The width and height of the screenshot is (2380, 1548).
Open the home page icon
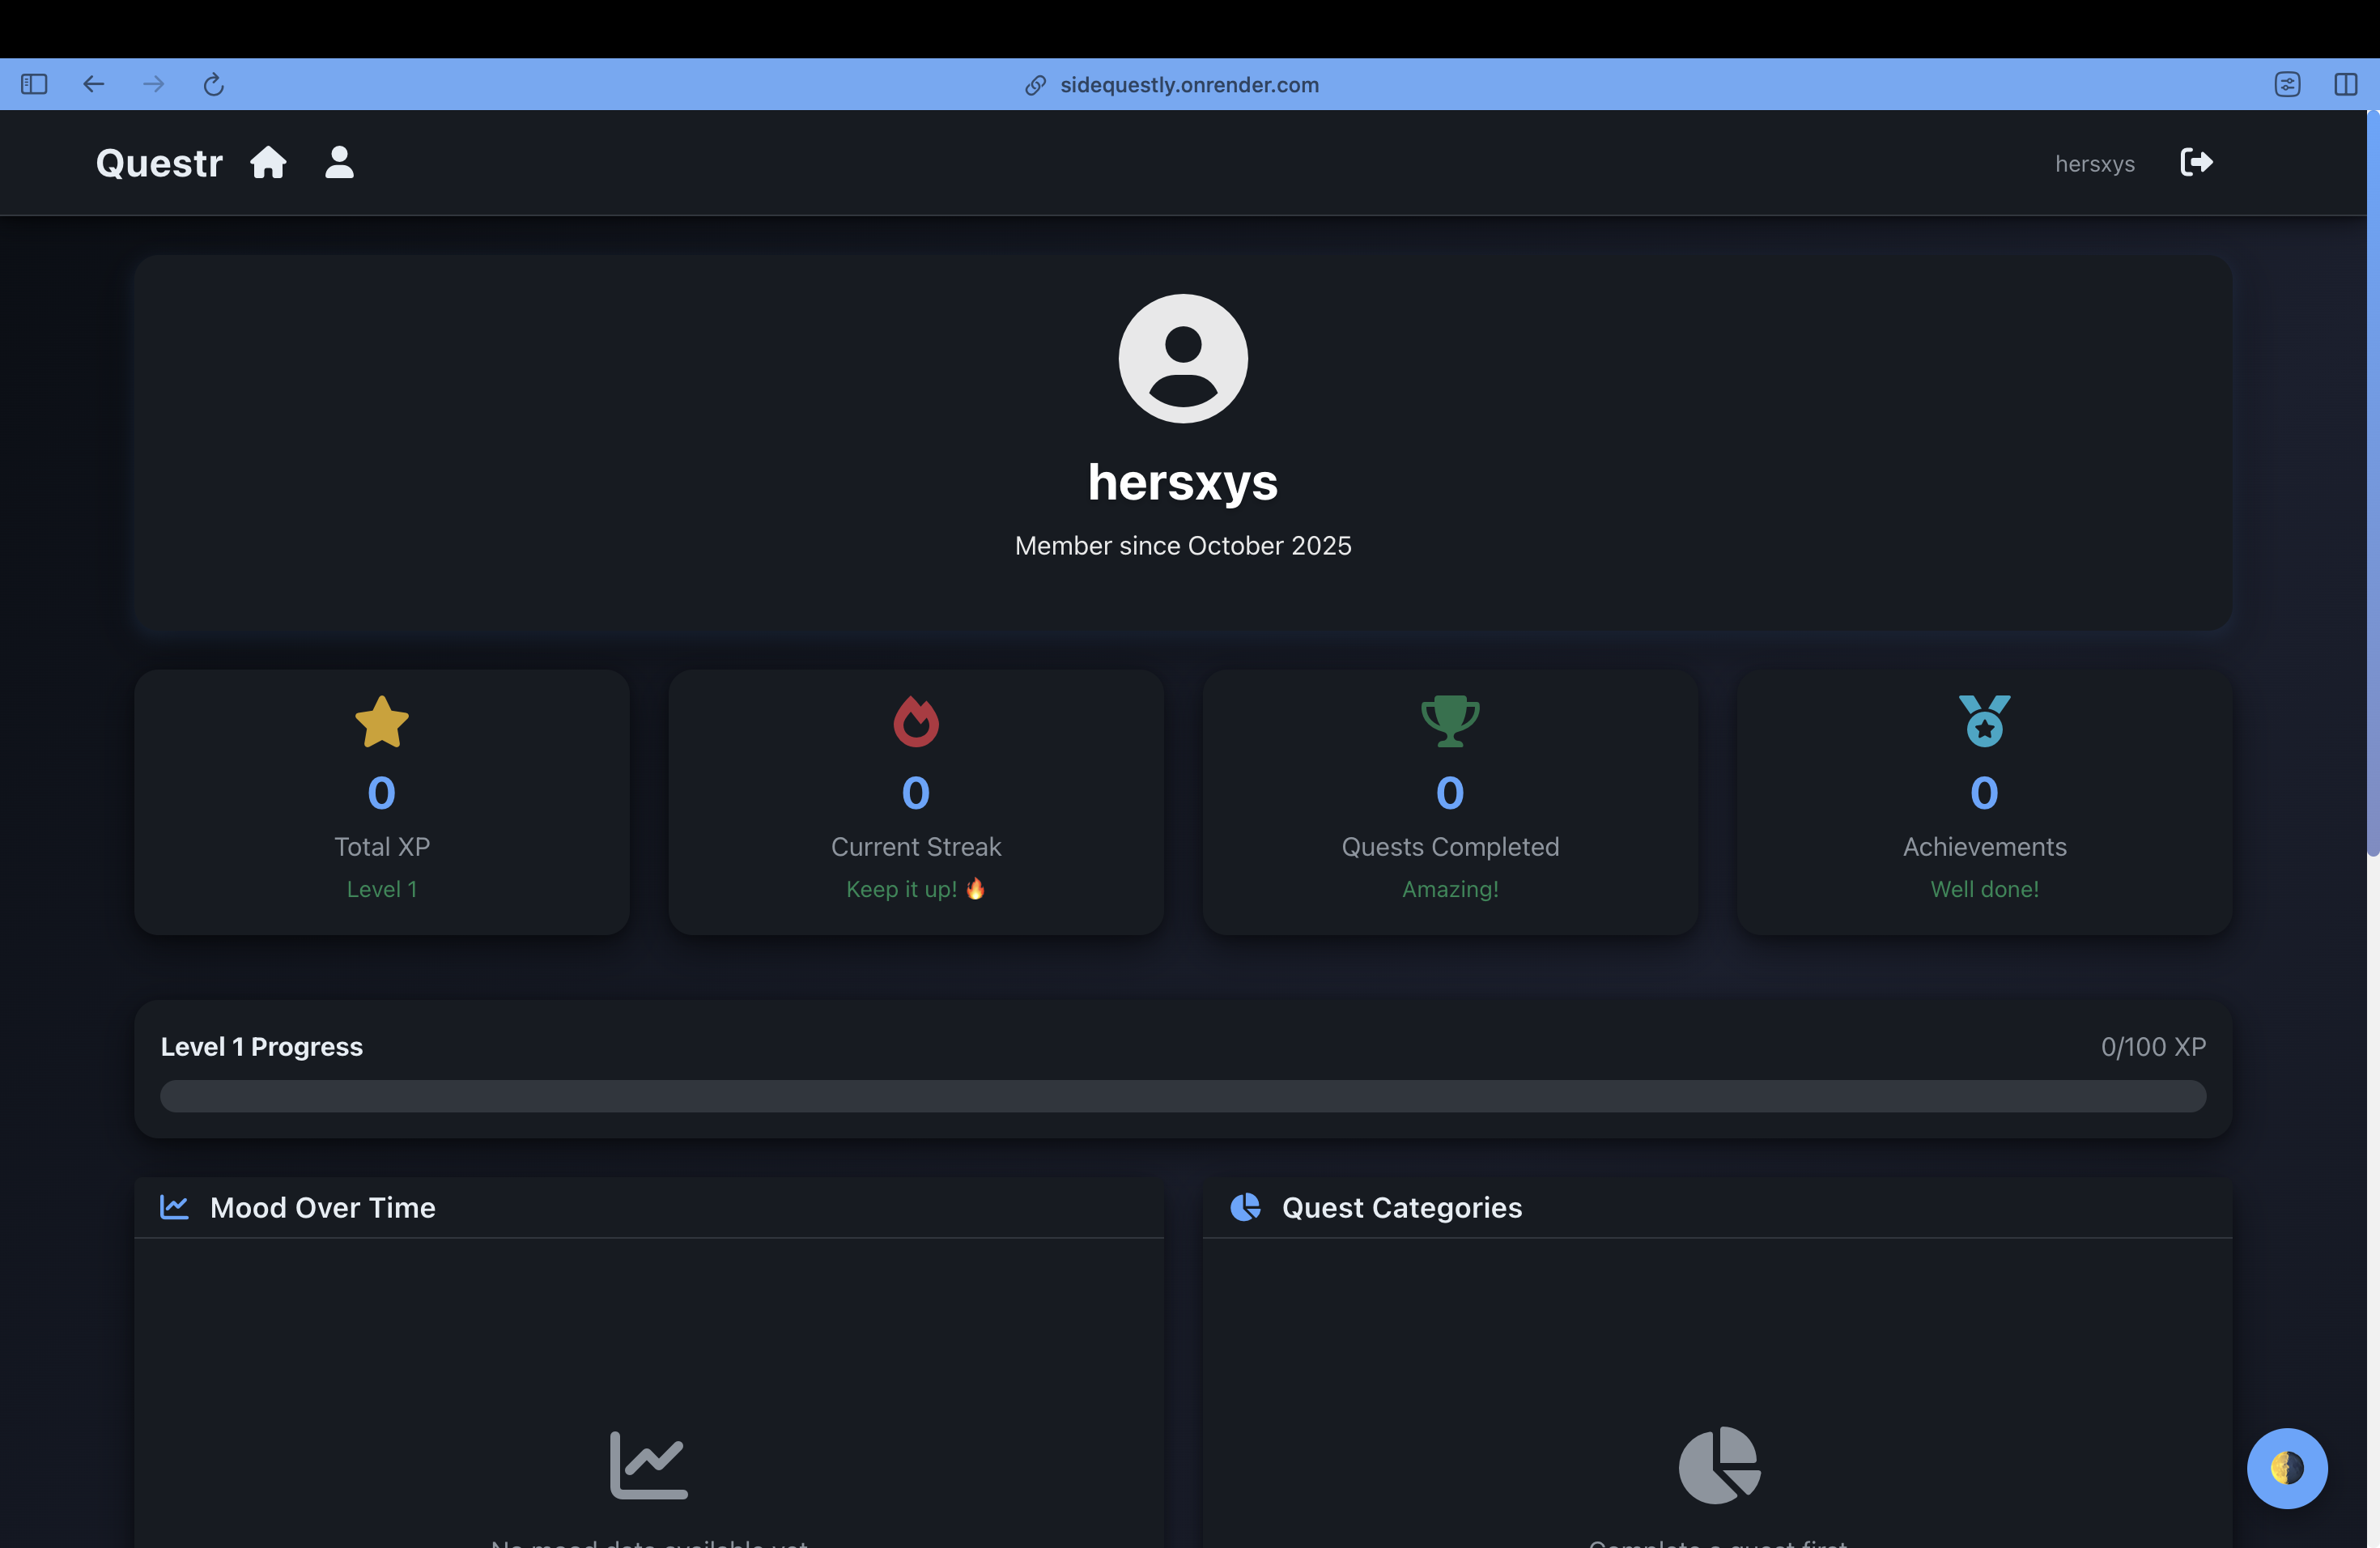[268, 162]
